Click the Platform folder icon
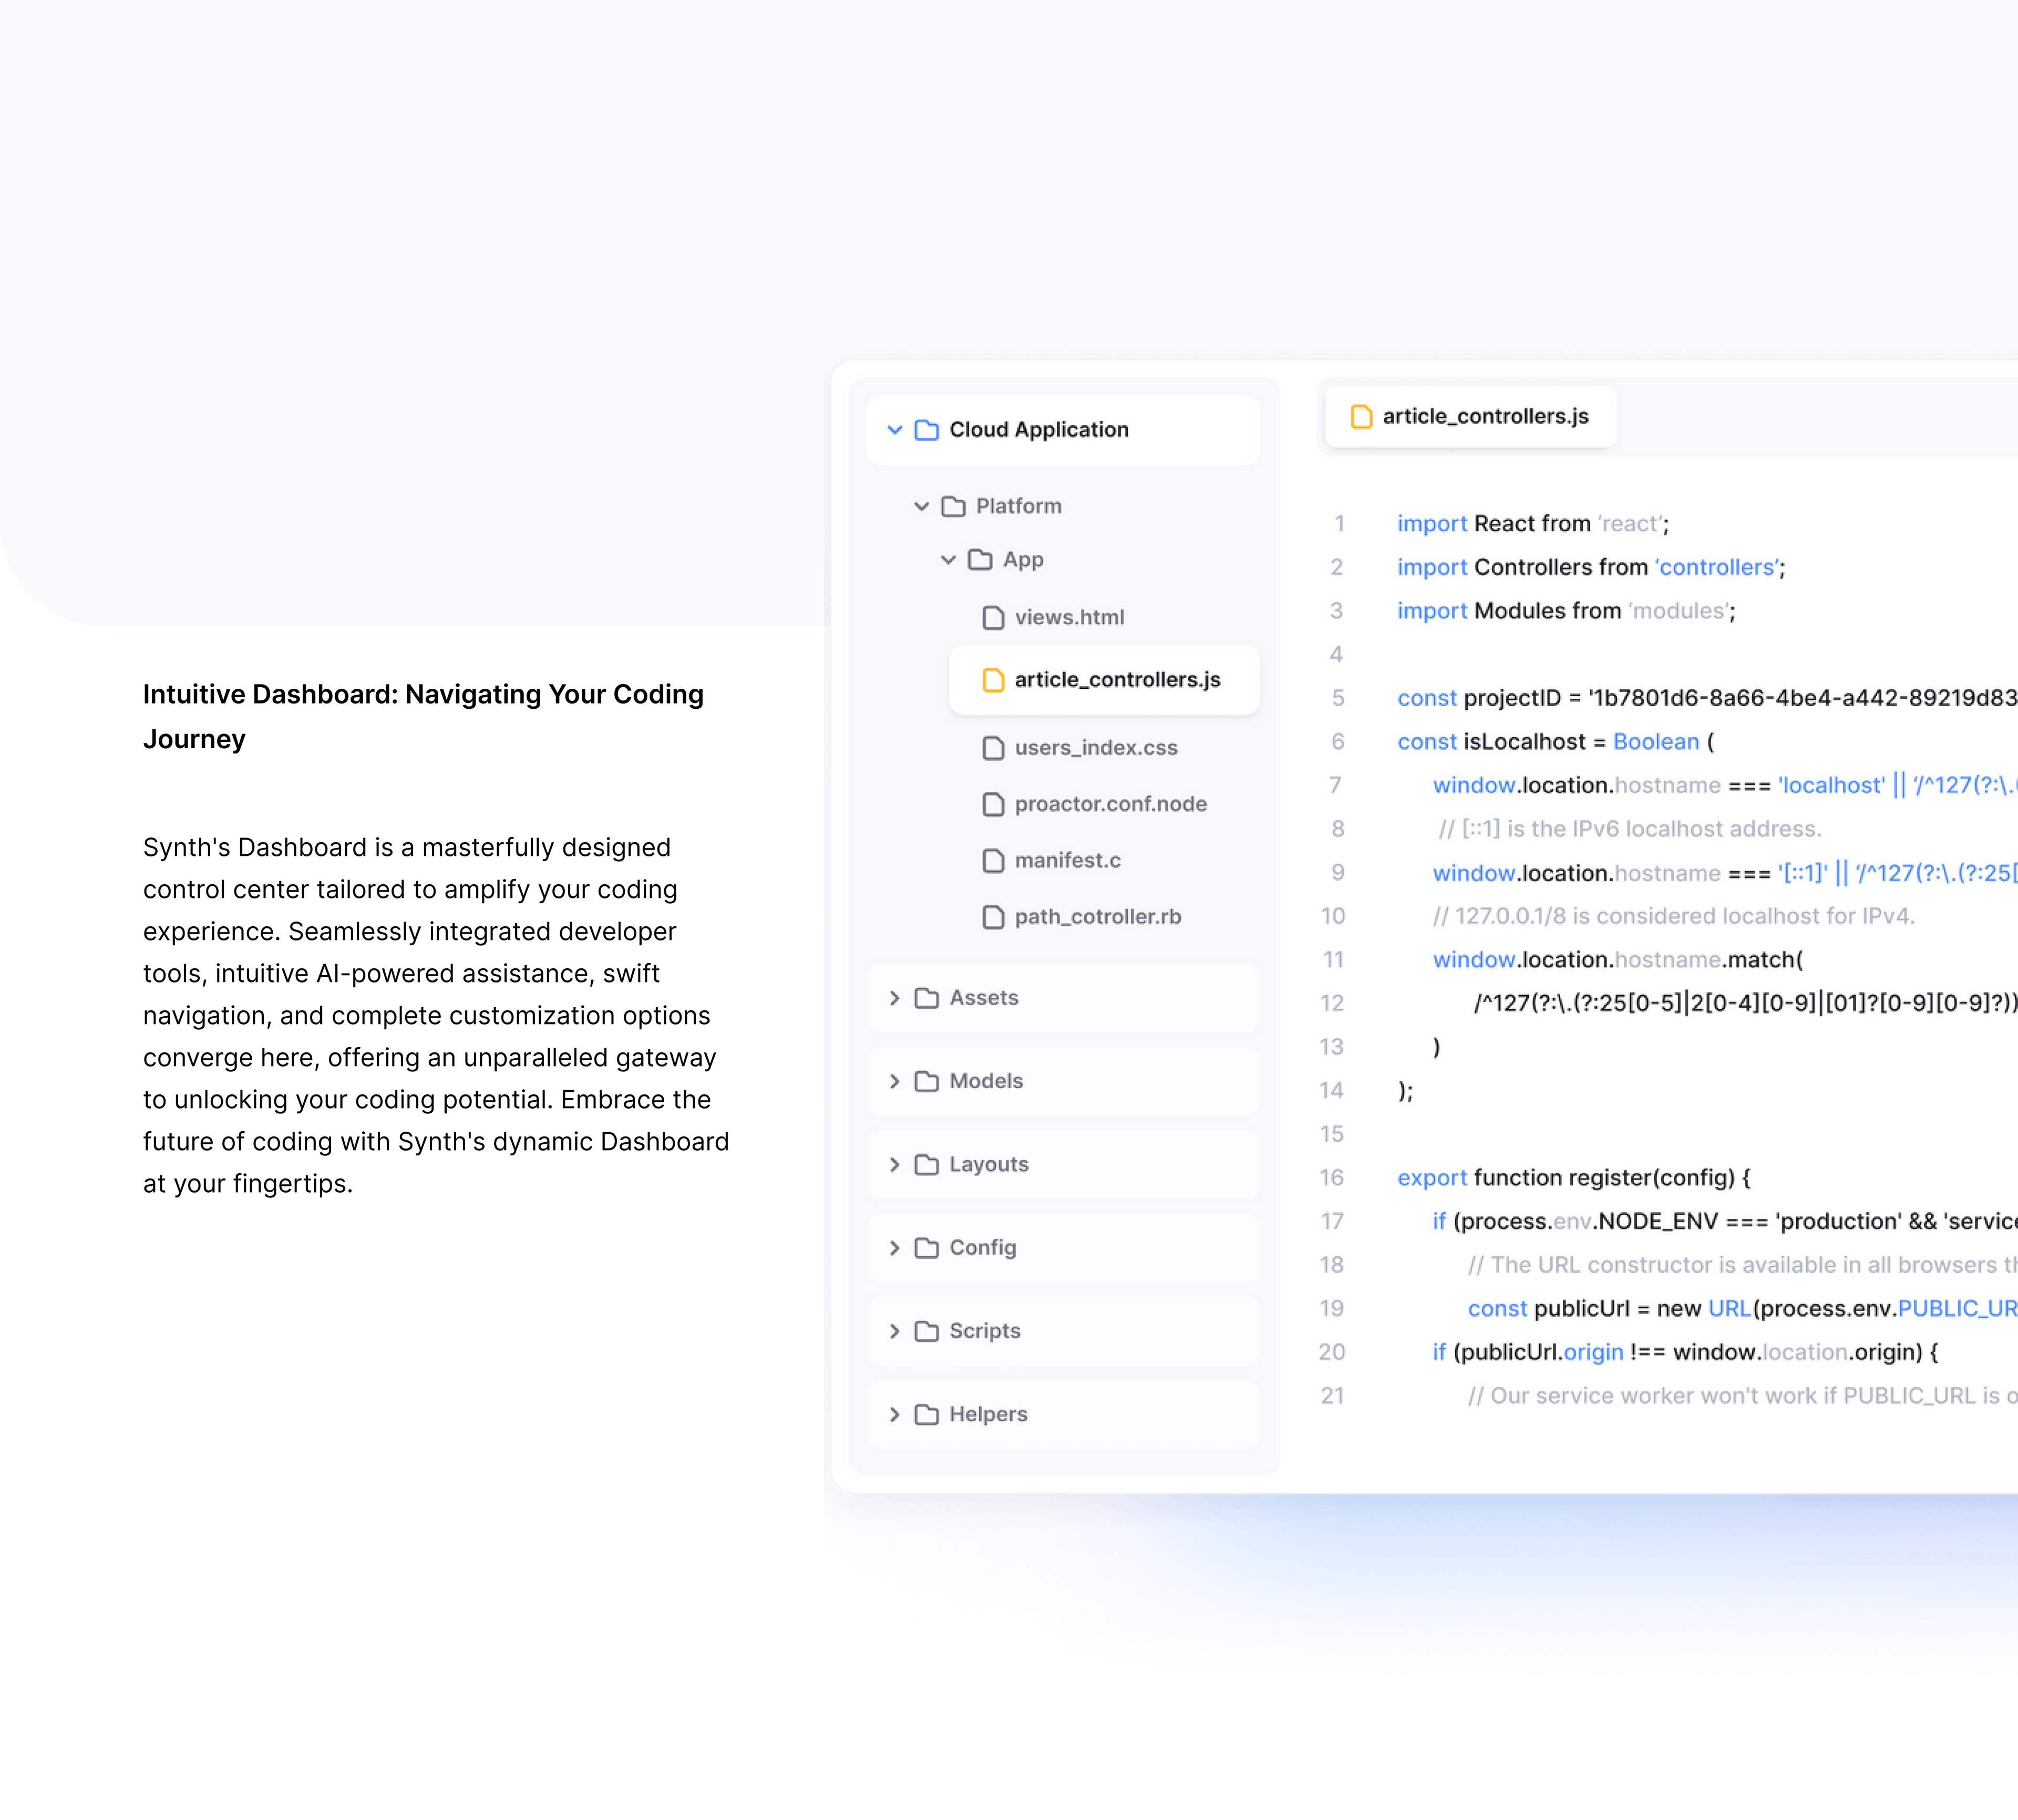 (953, 507)
